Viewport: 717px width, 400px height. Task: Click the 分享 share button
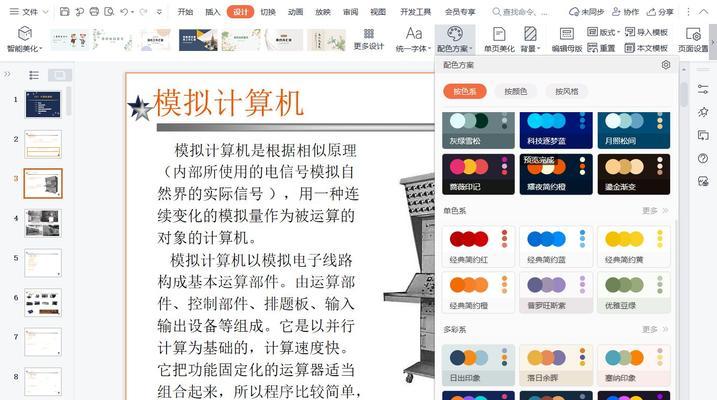(660, 12)
